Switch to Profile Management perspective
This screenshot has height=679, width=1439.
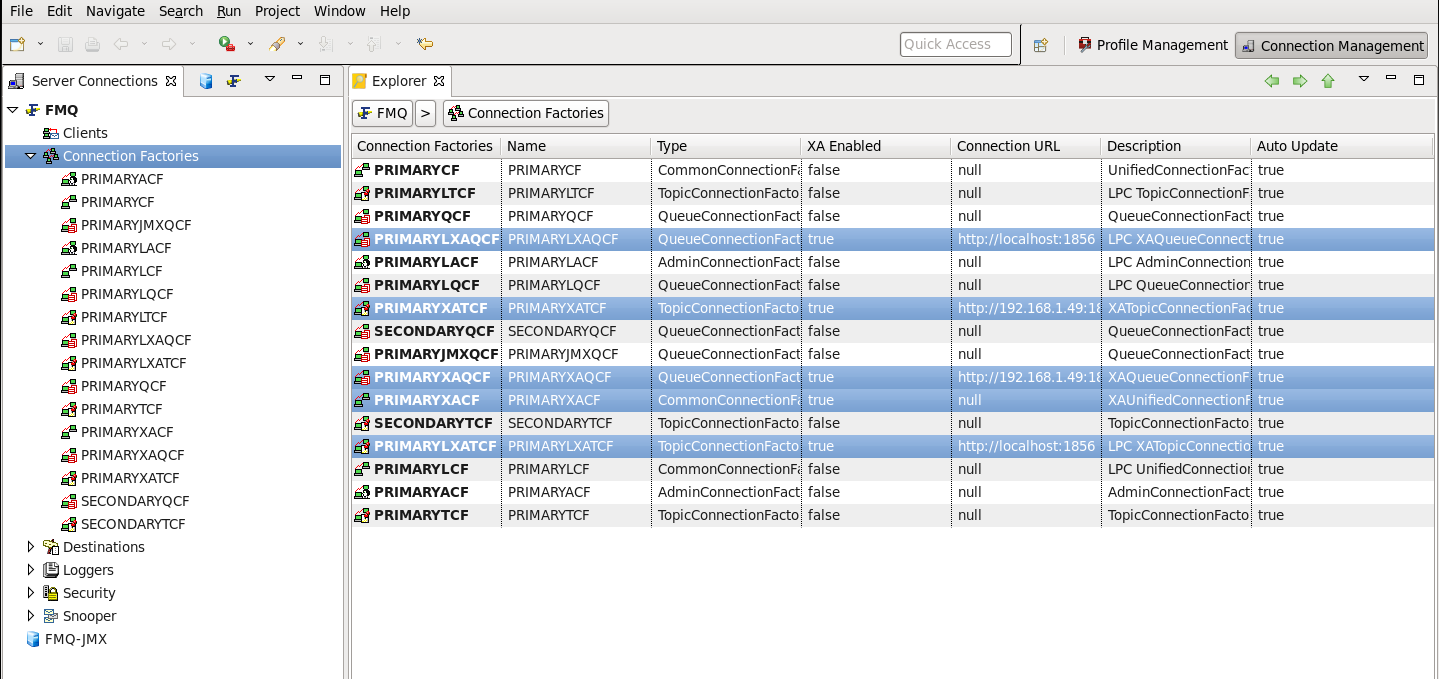point(1153,45)
